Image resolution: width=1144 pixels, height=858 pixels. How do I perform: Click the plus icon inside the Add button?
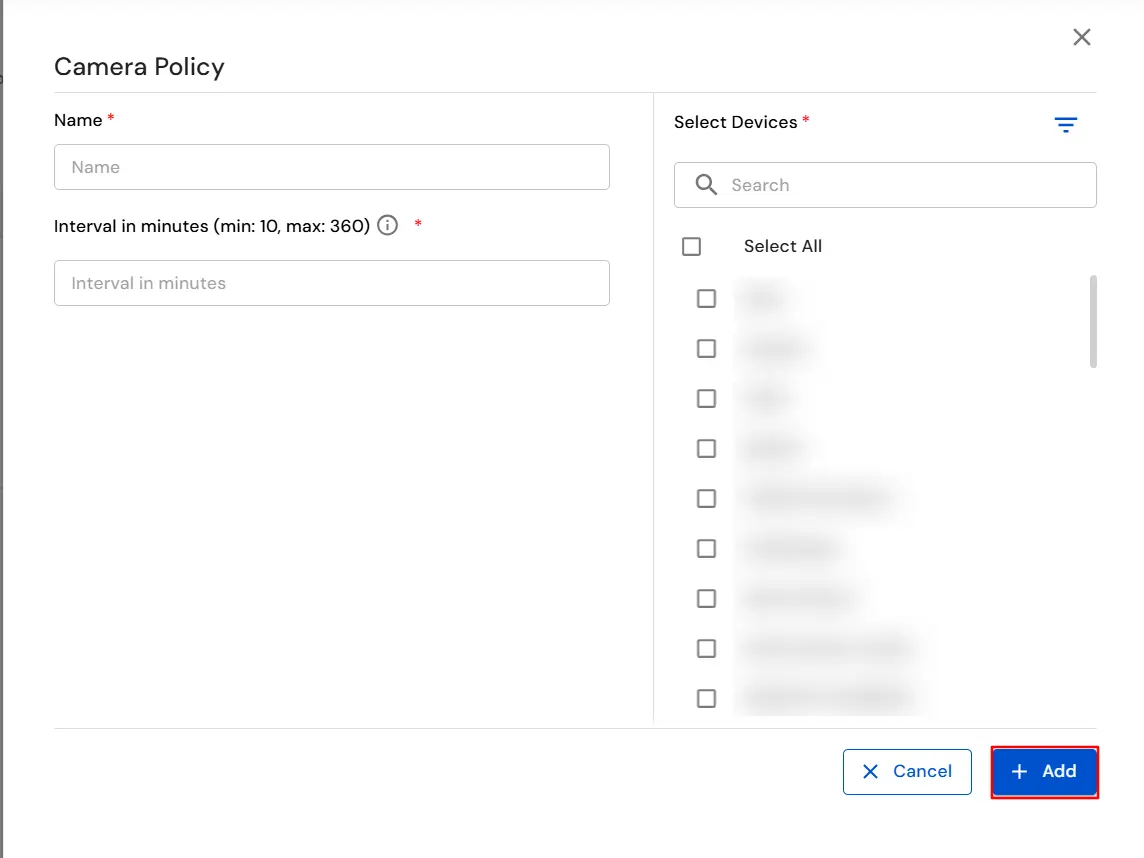point(1019,771)
